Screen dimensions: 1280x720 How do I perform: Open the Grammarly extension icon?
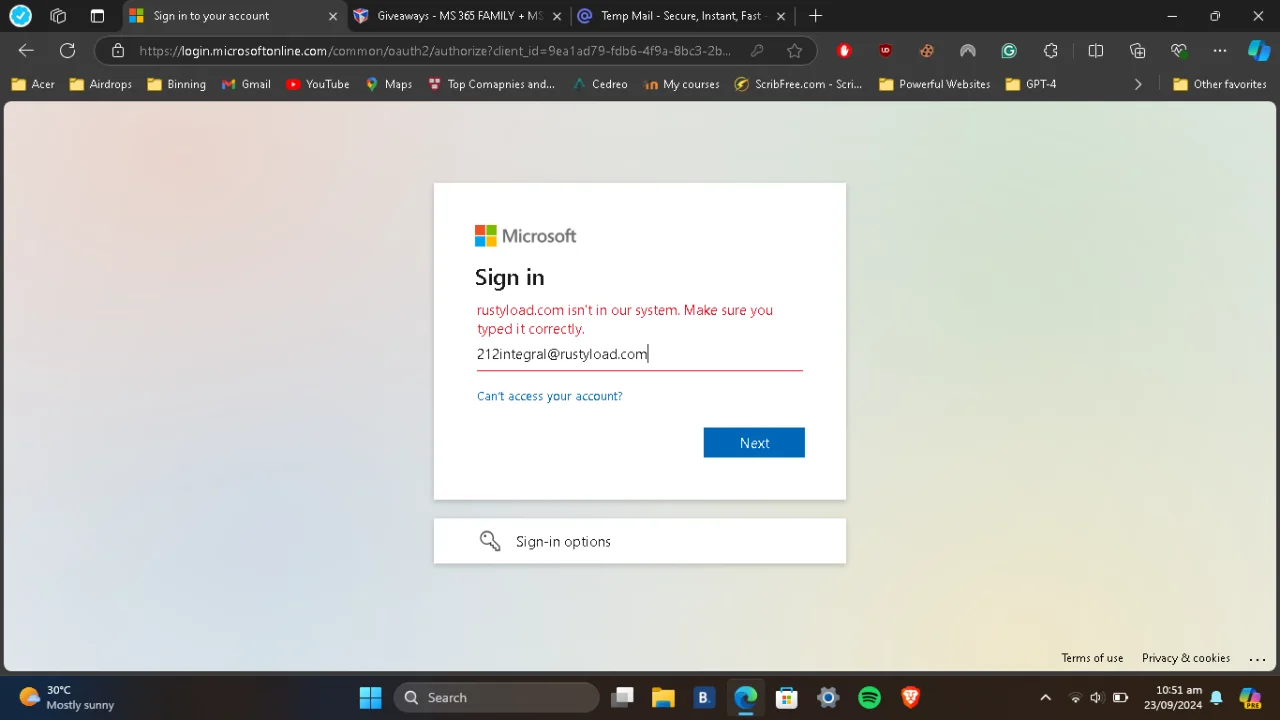coord(1009,51)
